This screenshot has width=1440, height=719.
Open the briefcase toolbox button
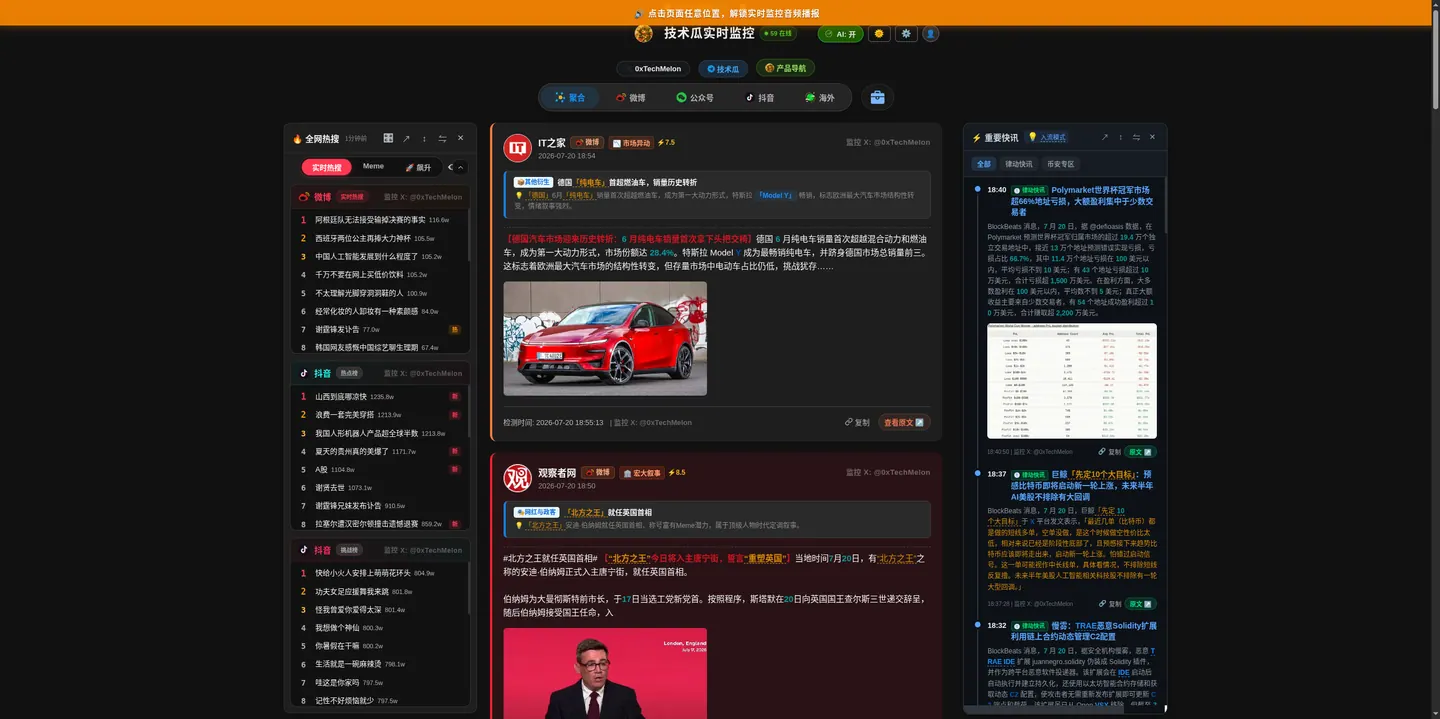(x=877, y=98)
